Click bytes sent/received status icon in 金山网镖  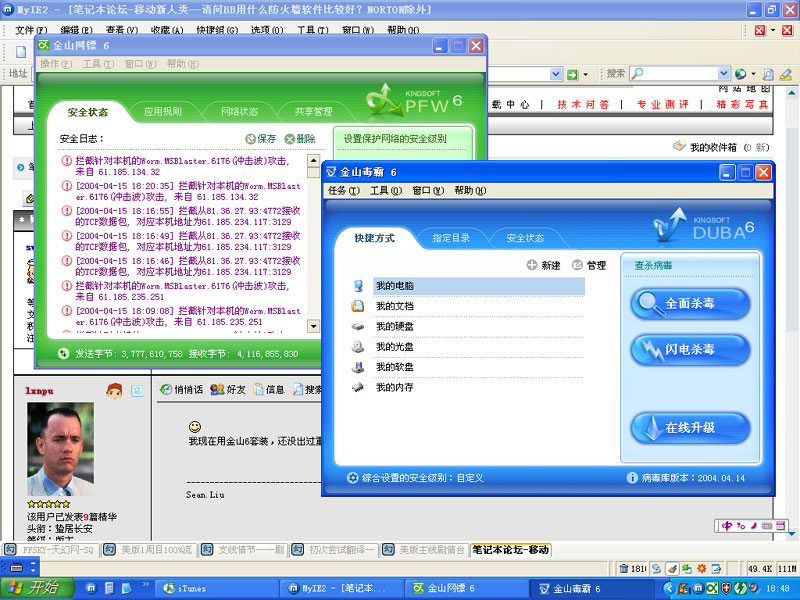point(63,354)
